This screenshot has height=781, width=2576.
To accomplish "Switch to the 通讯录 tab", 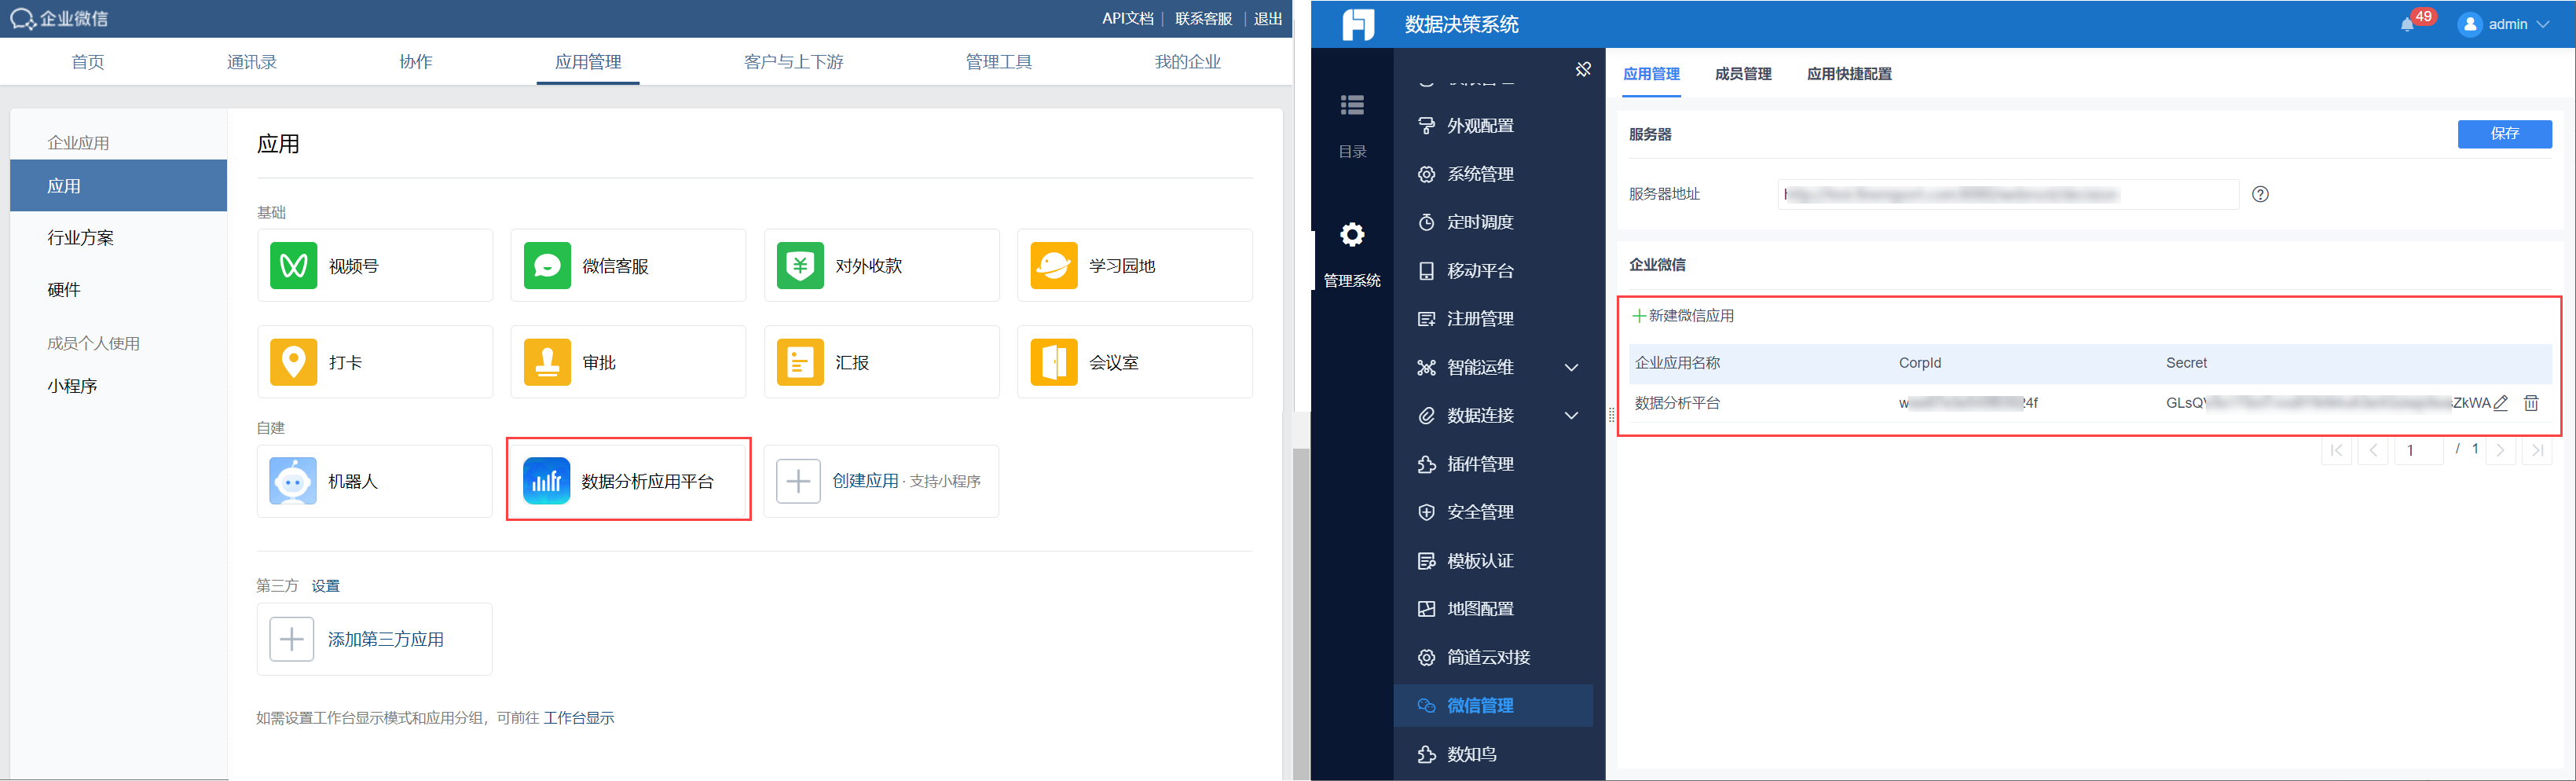I will (251, 62).
